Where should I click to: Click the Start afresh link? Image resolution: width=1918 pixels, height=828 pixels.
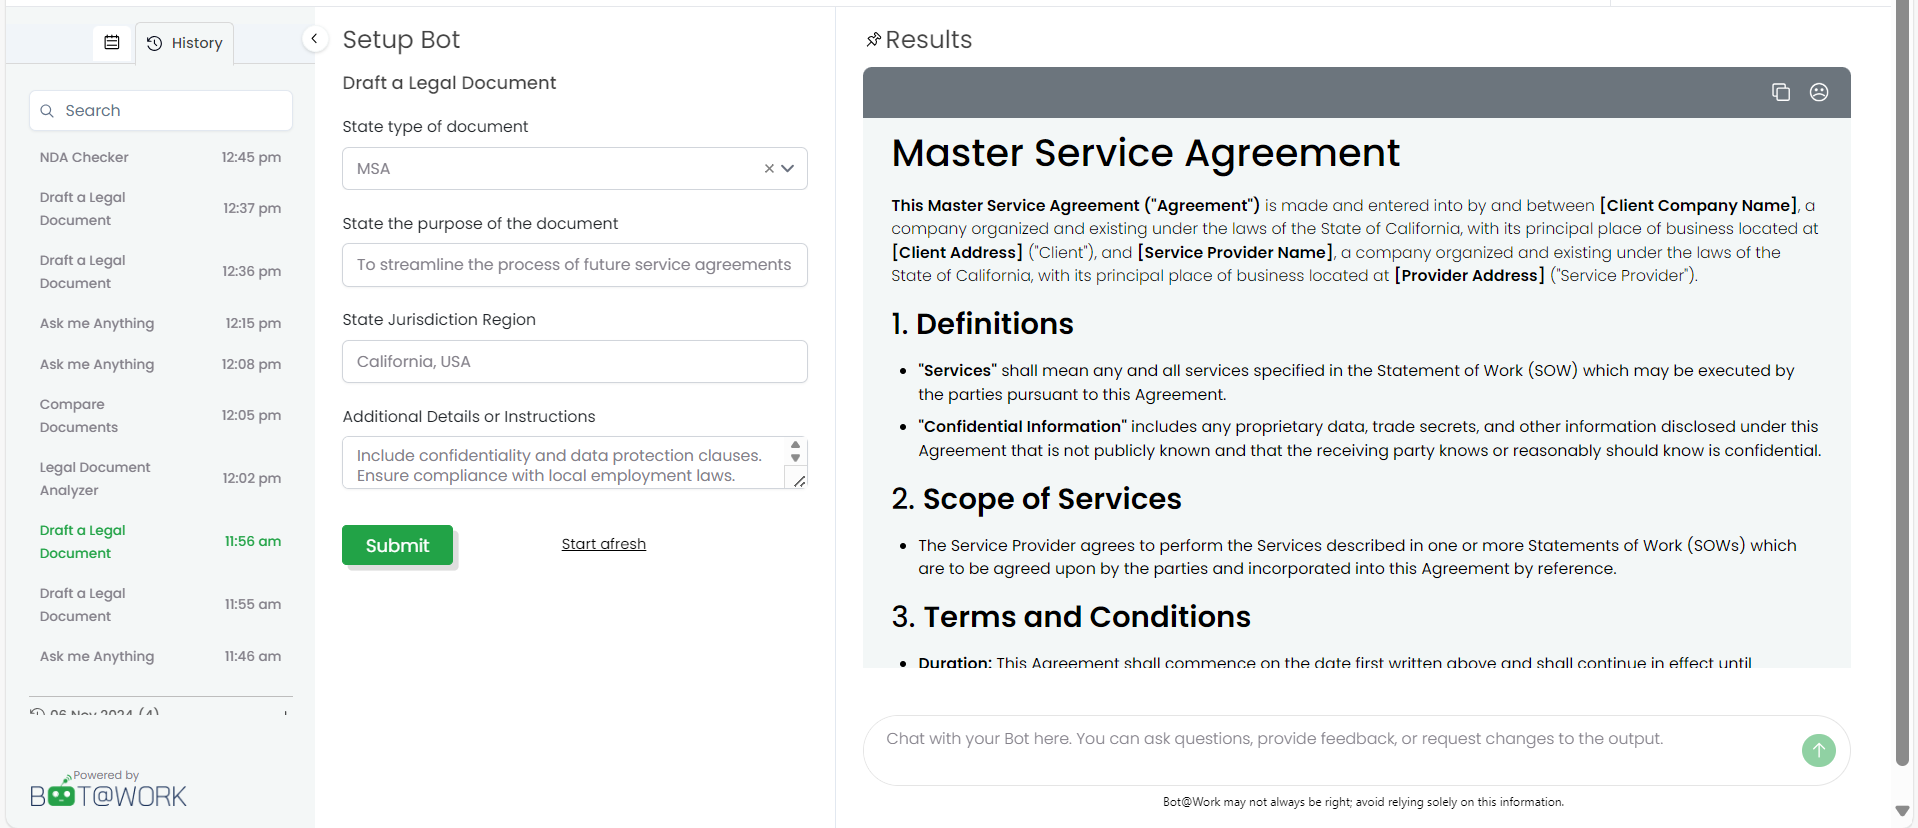click(x=603, y=544)
